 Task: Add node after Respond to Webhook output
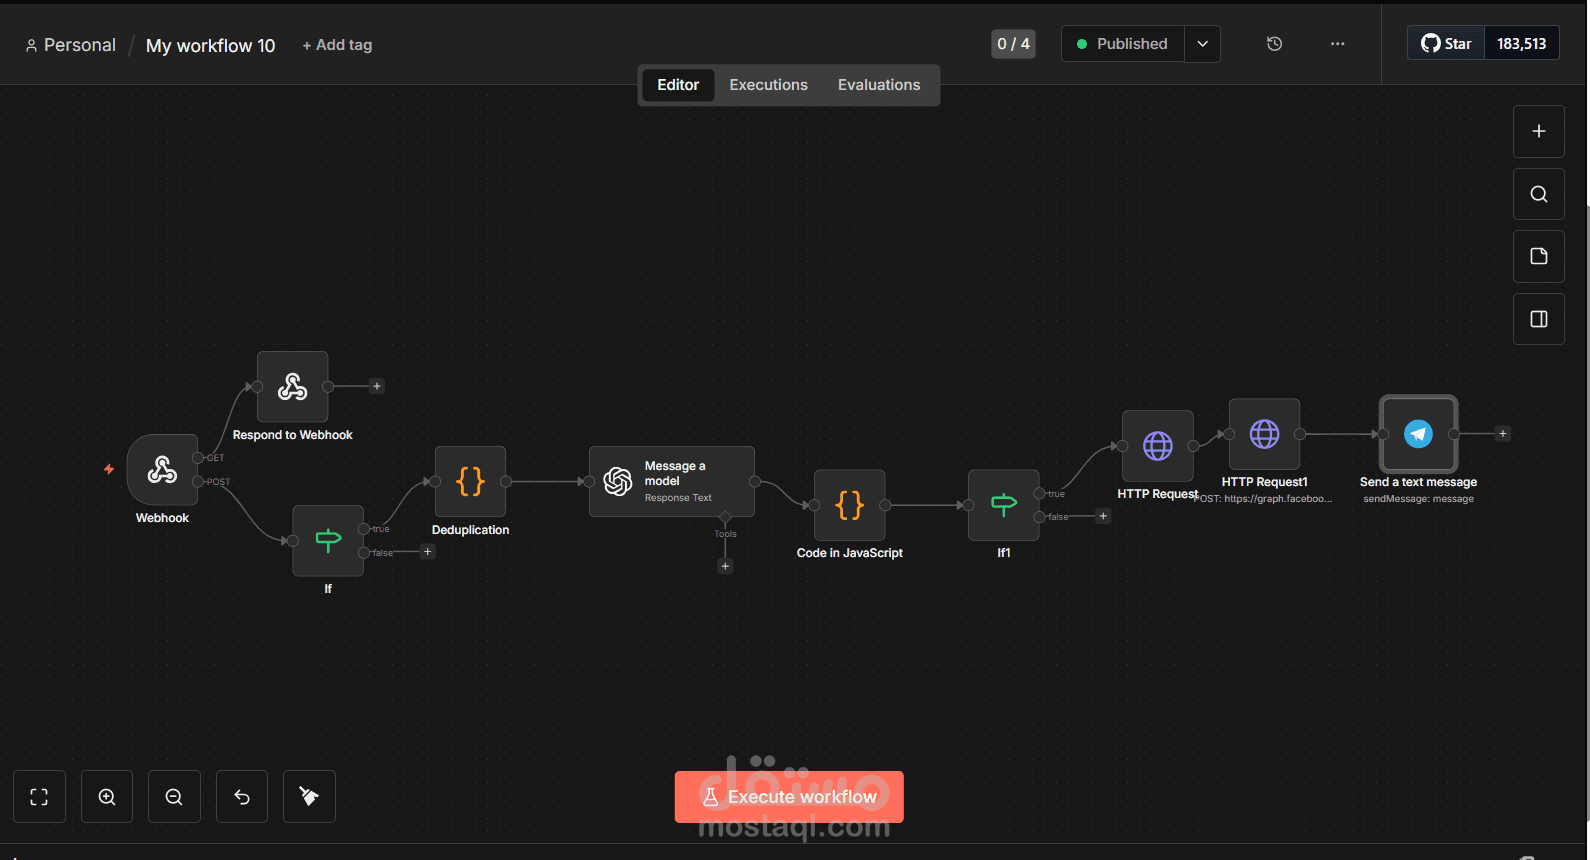(377, 386)
